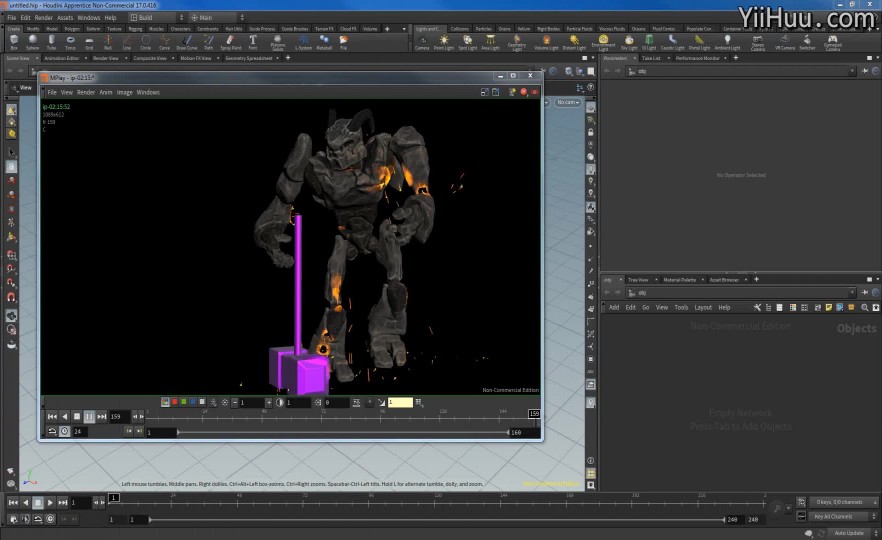Select the Font shelf tool
Image resolution: width=882 pixels, height=540 pixels.
pyautogui.click(x=253, y=42)
